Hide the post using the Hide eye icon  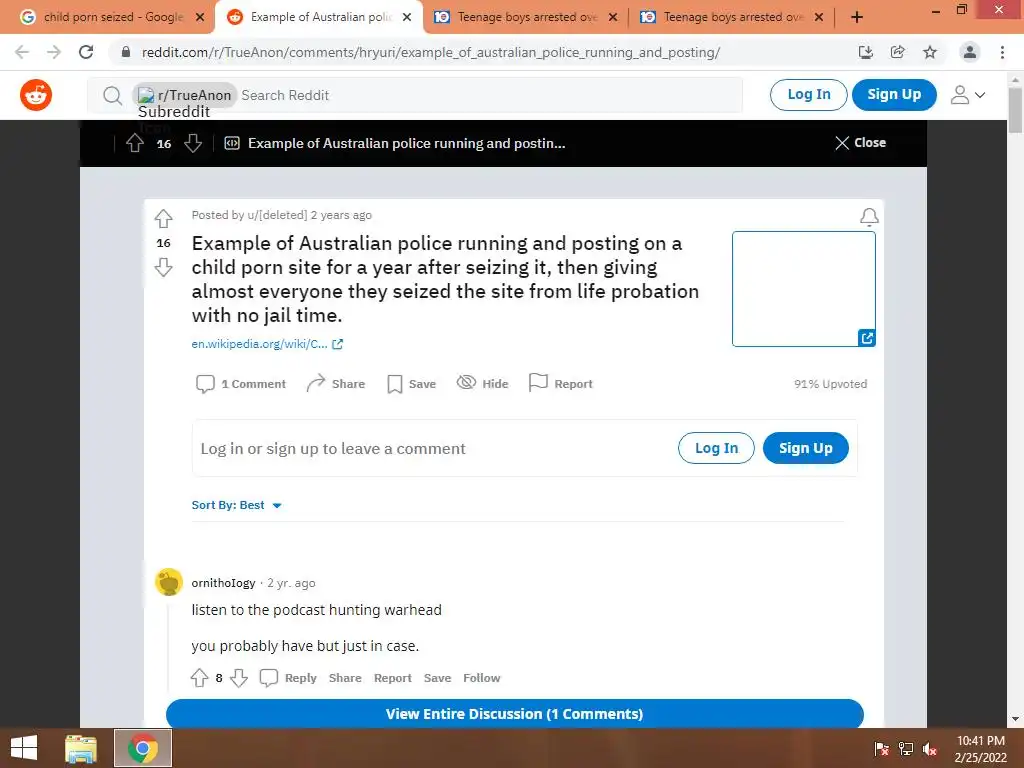(482, 383)
